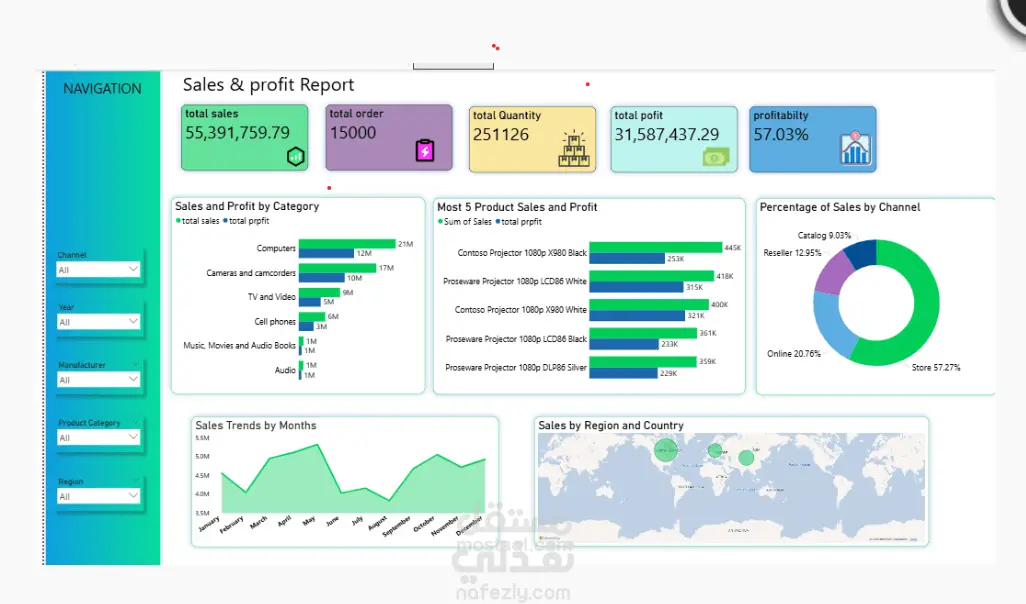
Task: Click the stacked boxes icon on total Quantity card
Action: click(x=574, y=148)
